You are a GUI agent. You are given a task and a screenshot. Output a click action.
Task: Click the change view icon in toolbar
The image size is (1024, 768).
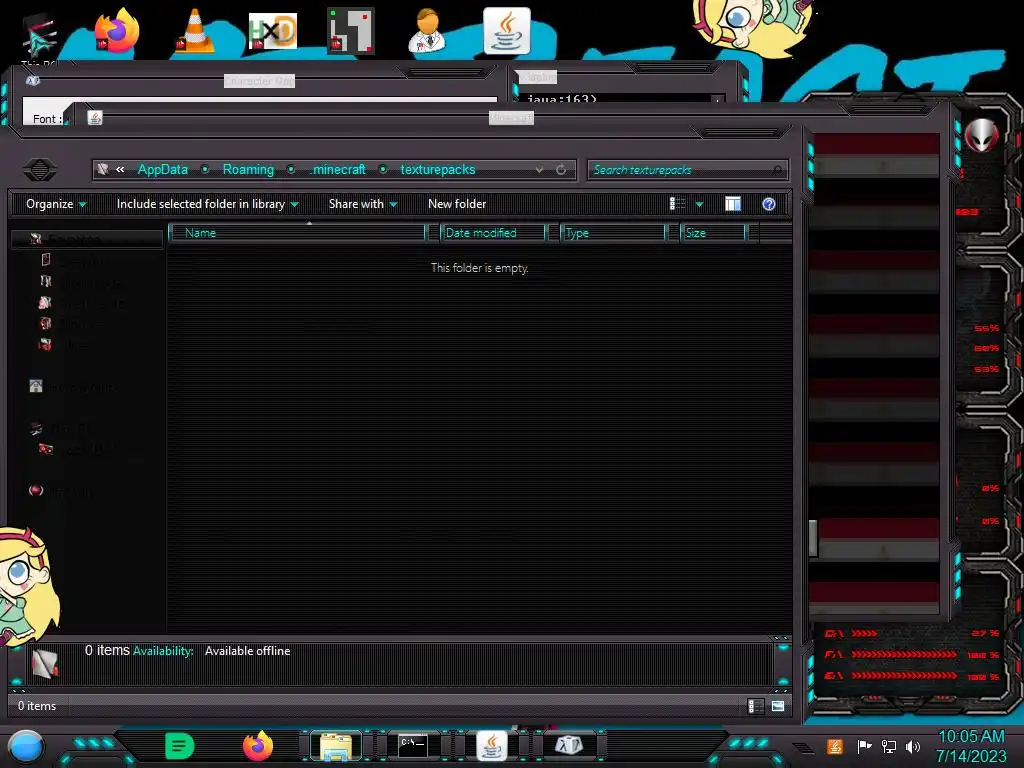(x=677, y=204)
